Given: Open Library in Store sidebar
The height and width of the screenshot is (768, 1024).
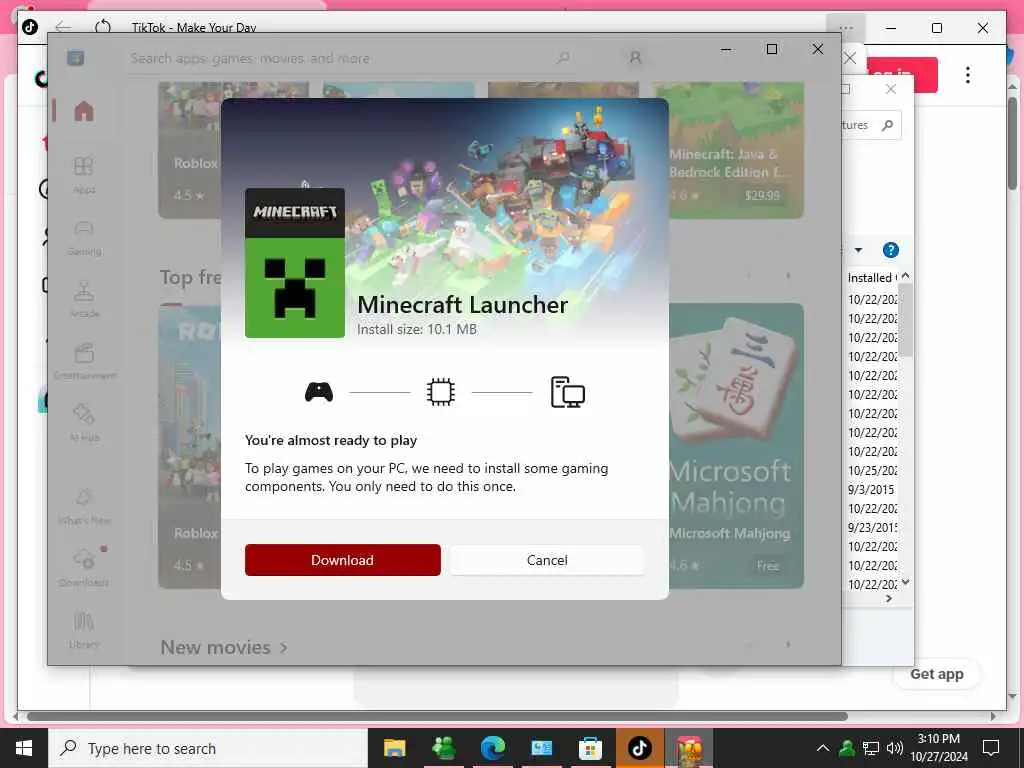Looking at the screenshot, I should pyautogui.click(x=84, y=630).
